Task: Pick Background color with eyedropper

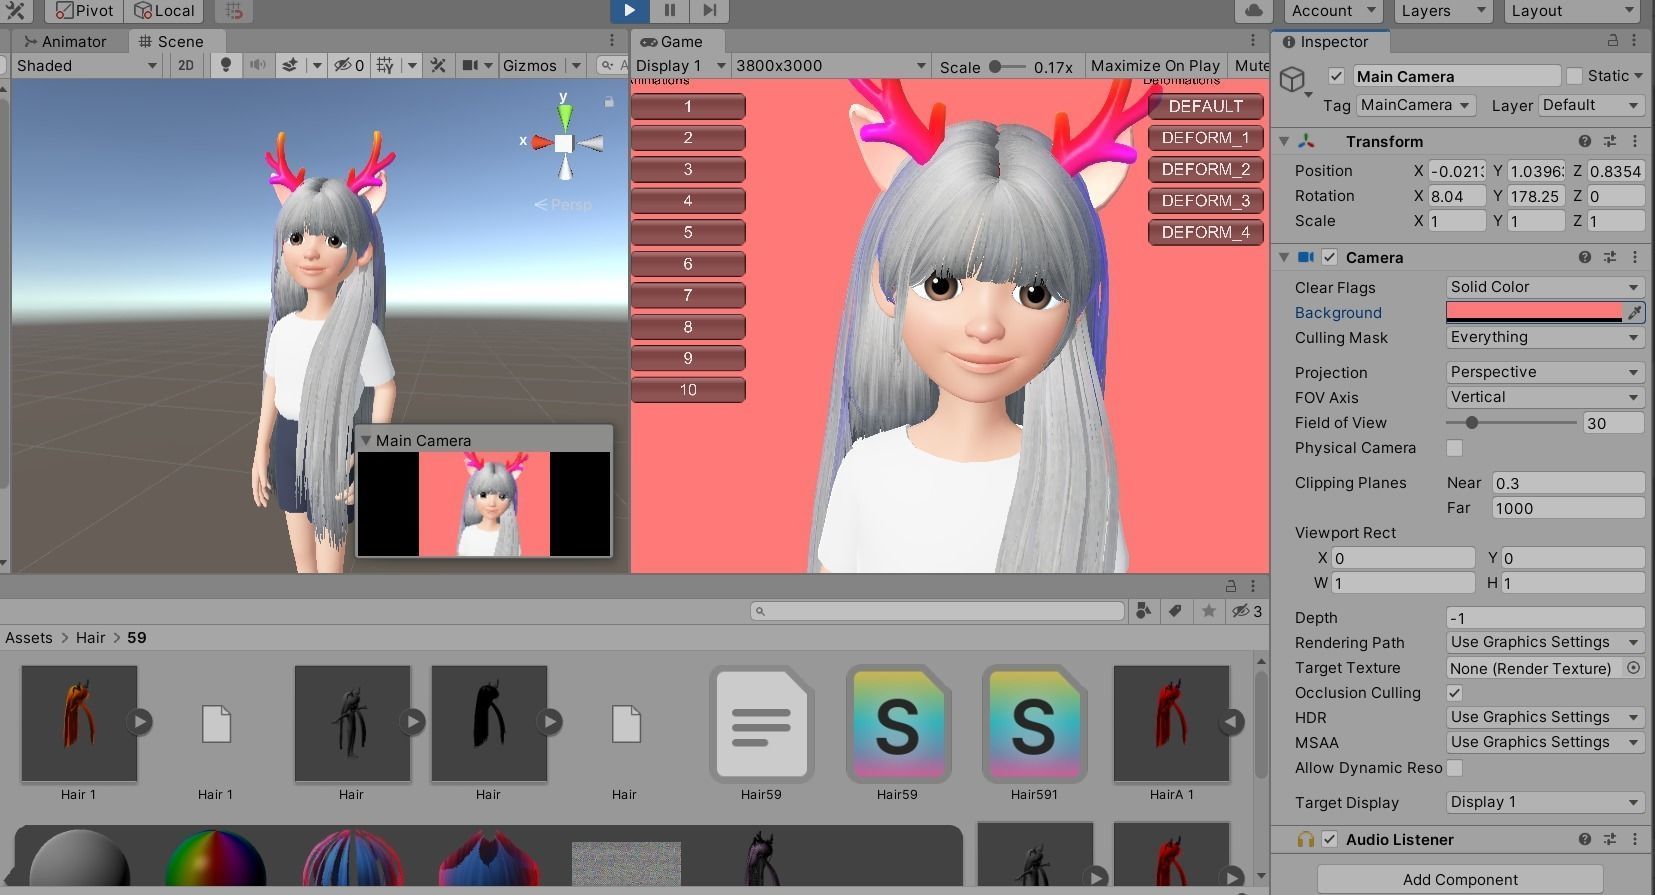Action: point(1634,312)
